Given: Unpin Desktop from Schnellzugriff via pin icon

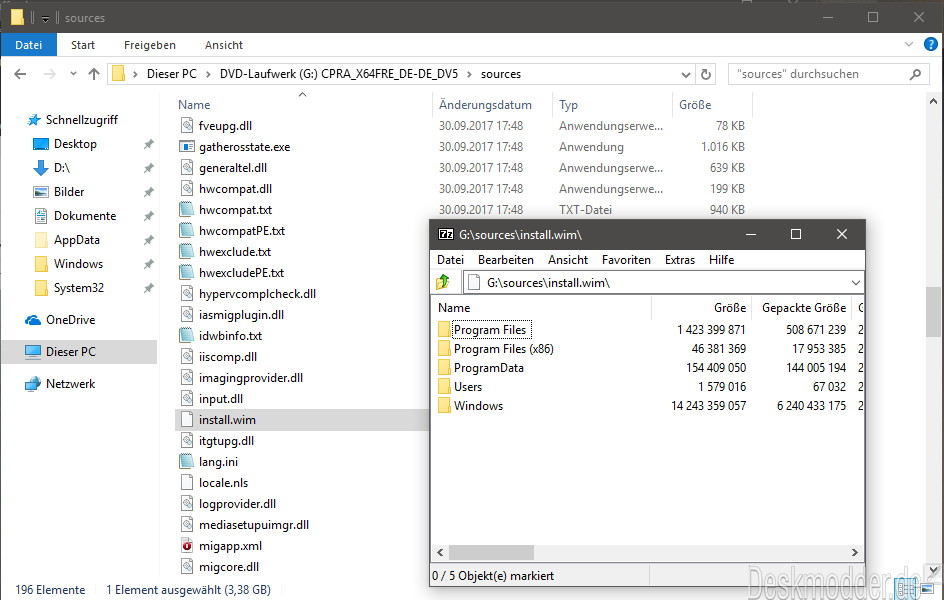Looking at the screenshot, I should [149, 144].
